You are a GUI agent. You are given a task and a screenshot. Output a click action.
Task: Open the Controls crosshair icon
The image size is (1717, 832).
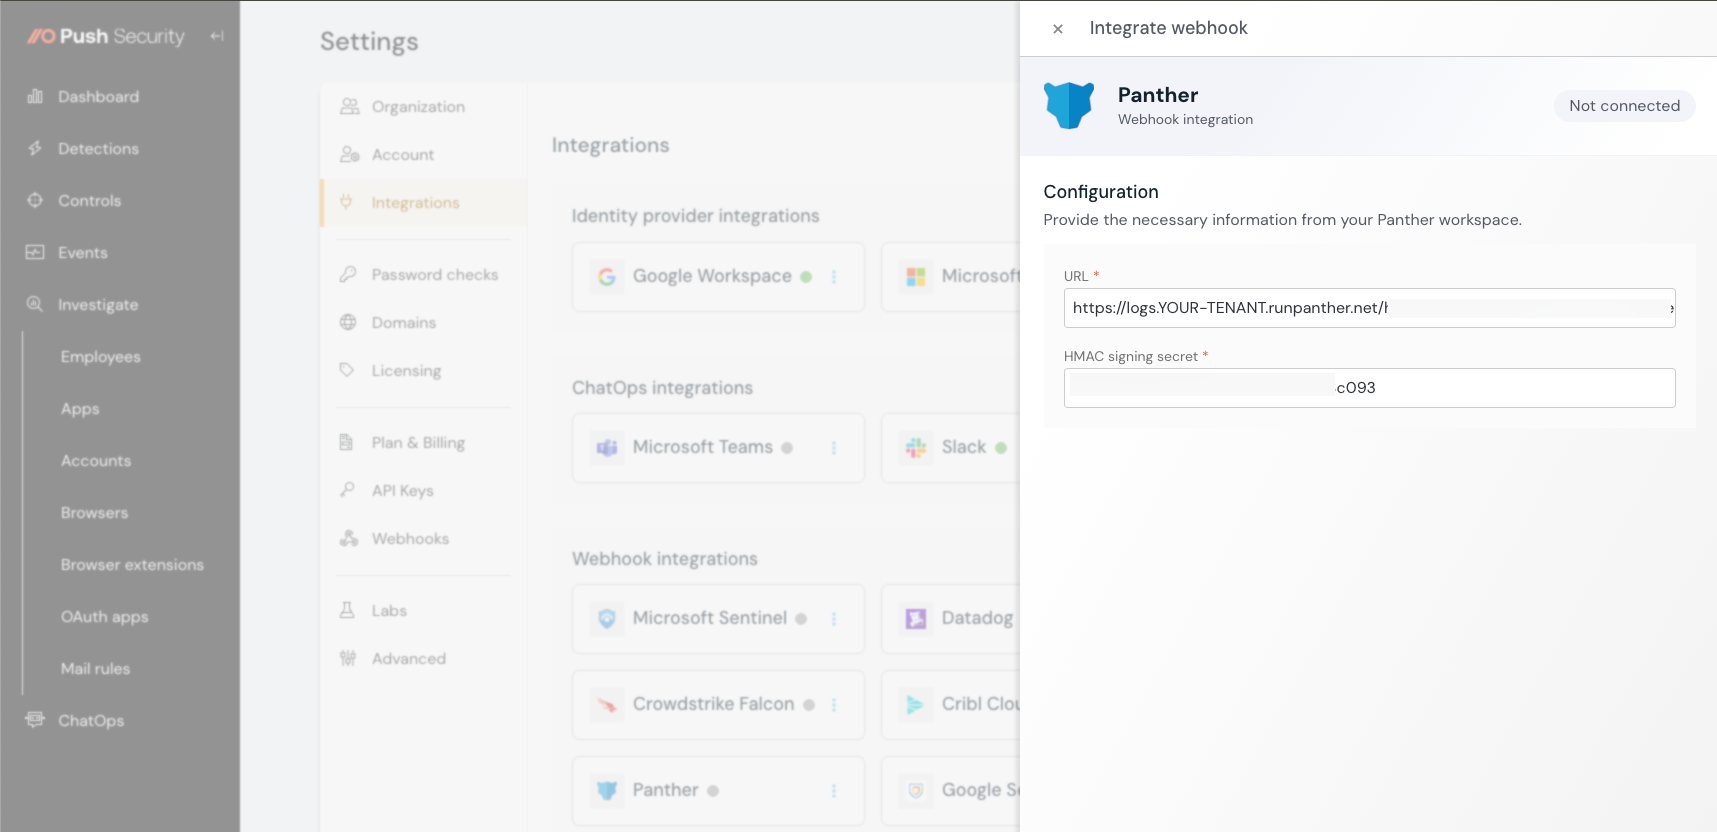coord(35,200)
